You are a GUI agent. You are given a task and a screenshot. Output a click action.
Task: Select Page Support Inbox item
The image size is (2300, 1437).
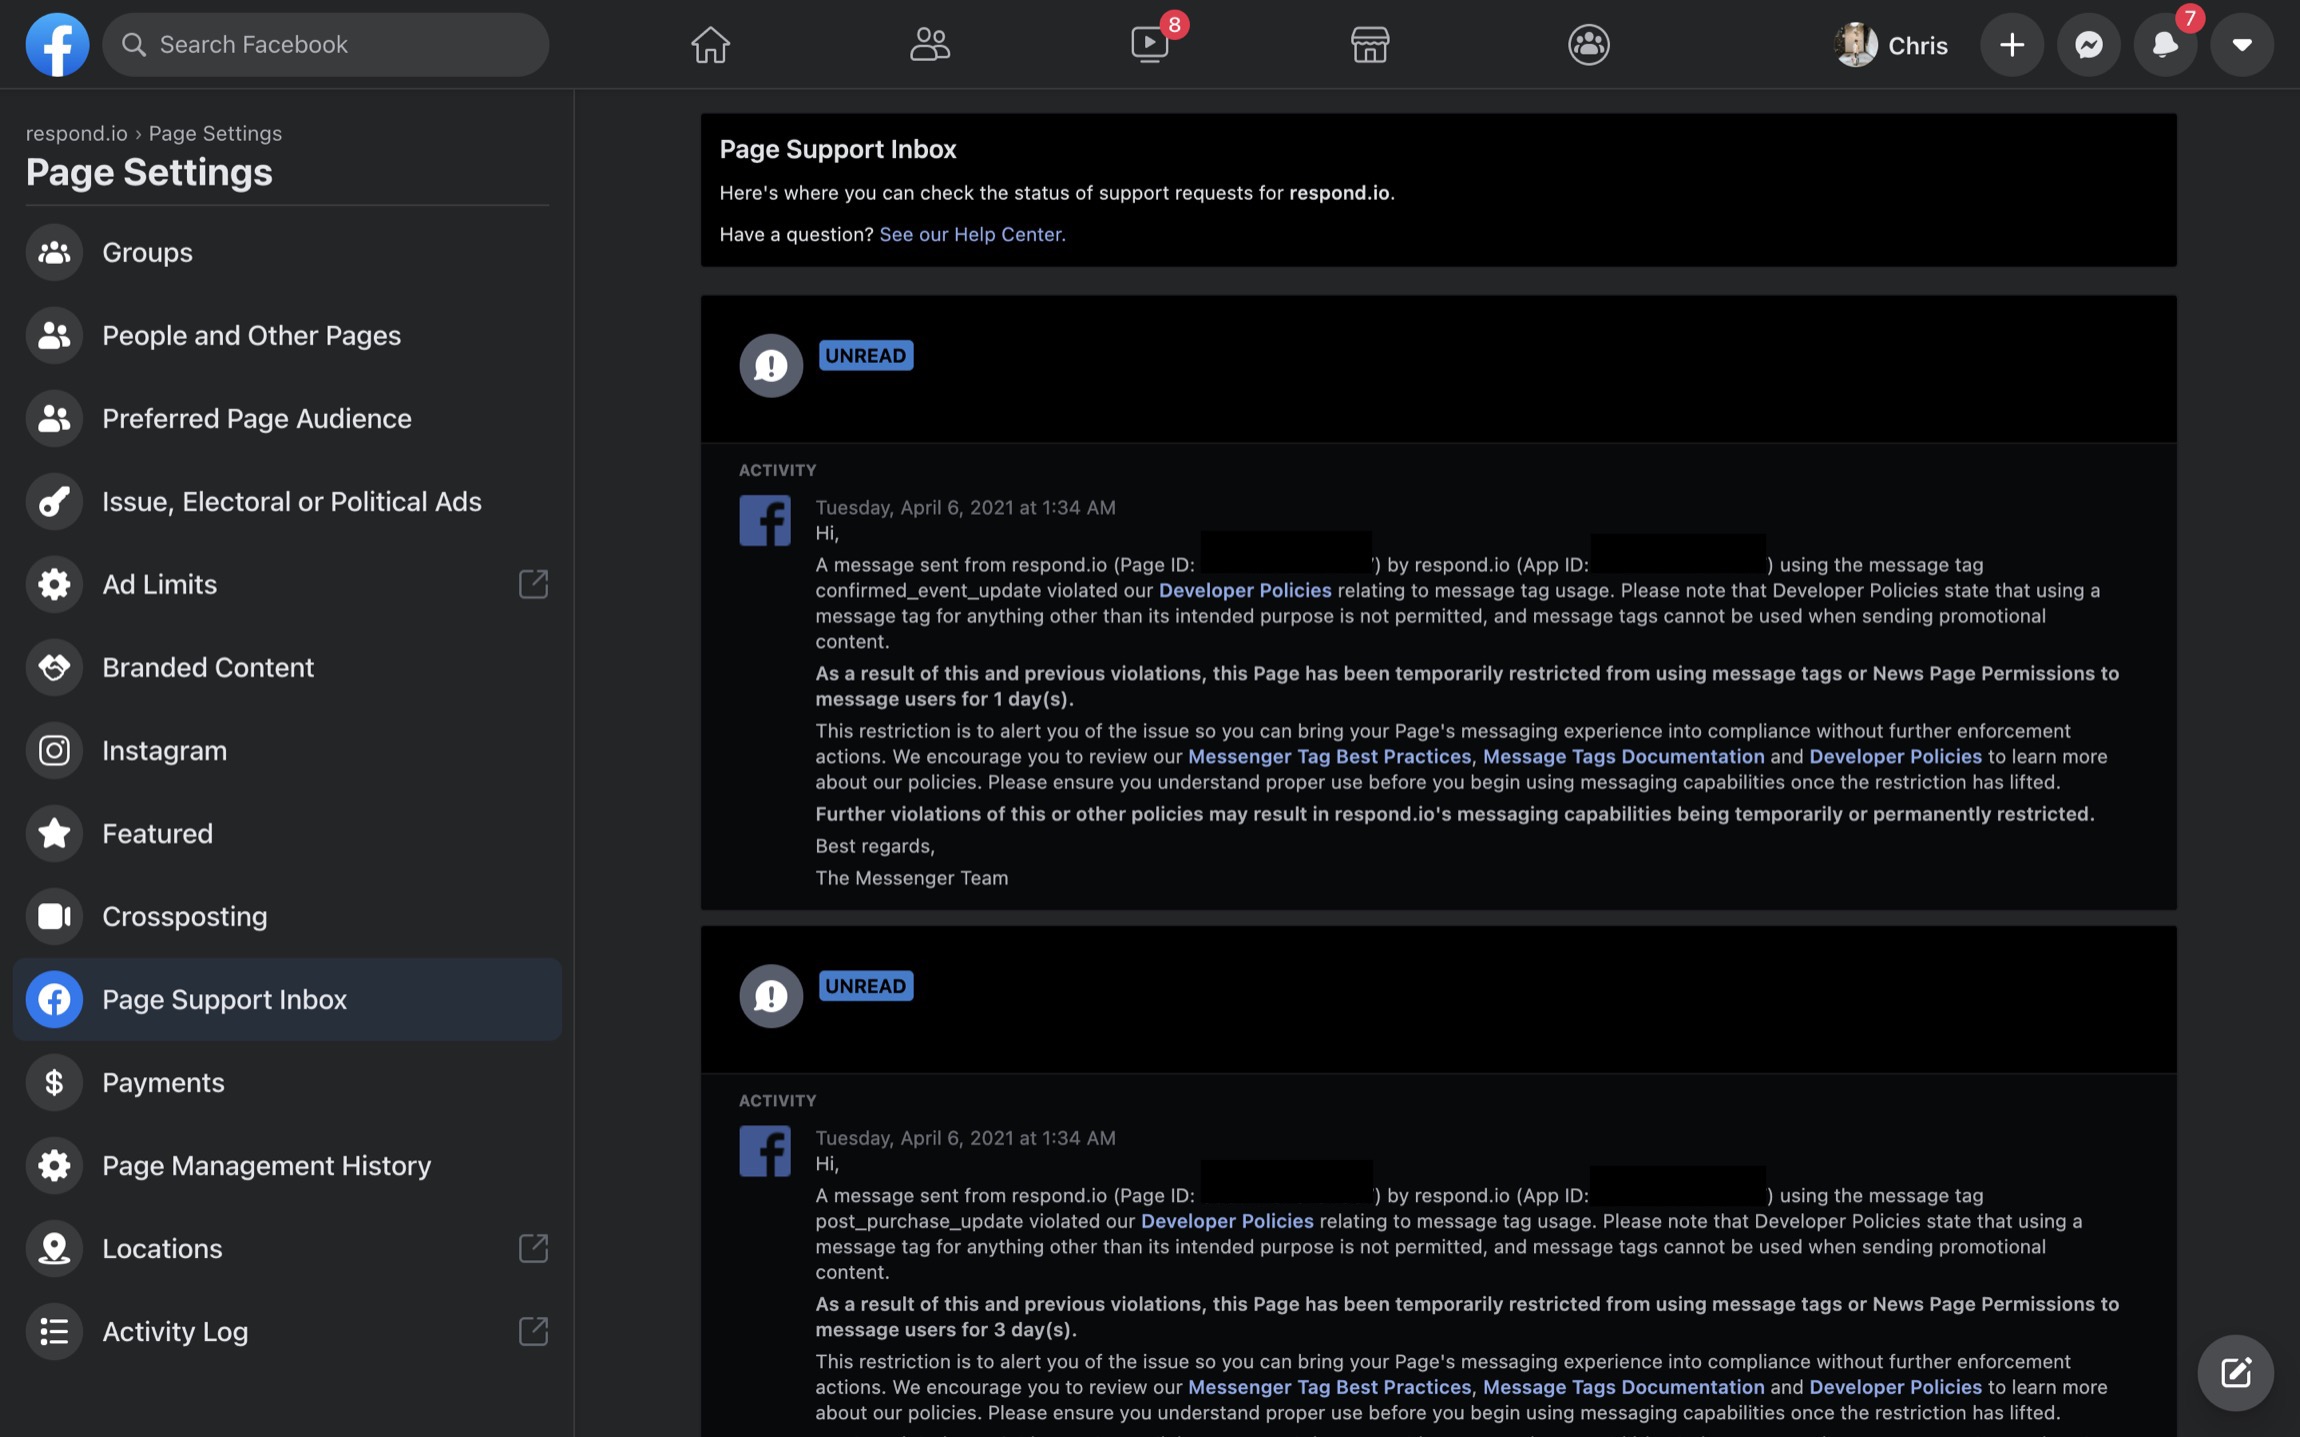coord(288,999)
